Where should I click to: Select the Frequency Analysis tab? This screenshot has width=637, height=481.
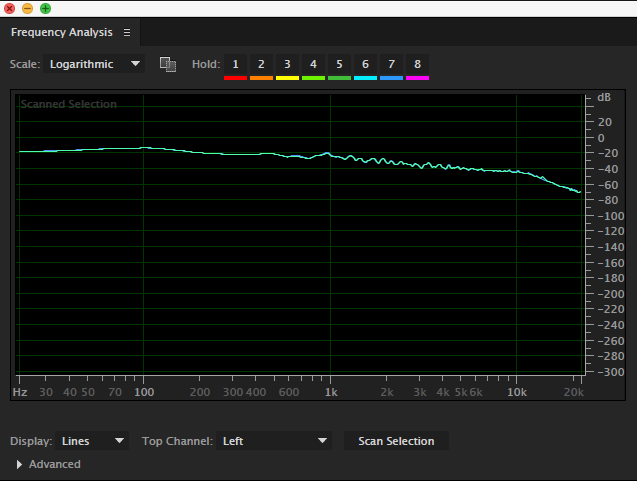tap(62, 32)
